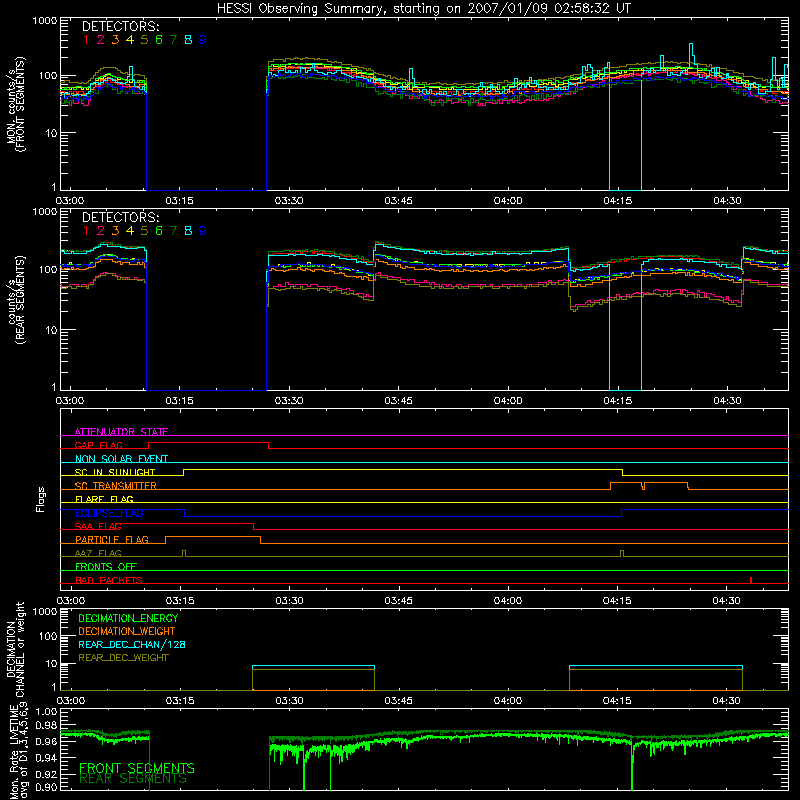
Task: Click the NON_SOLAR_EVENT flag label
Action: pyautogui.click(x=121, y=459)
